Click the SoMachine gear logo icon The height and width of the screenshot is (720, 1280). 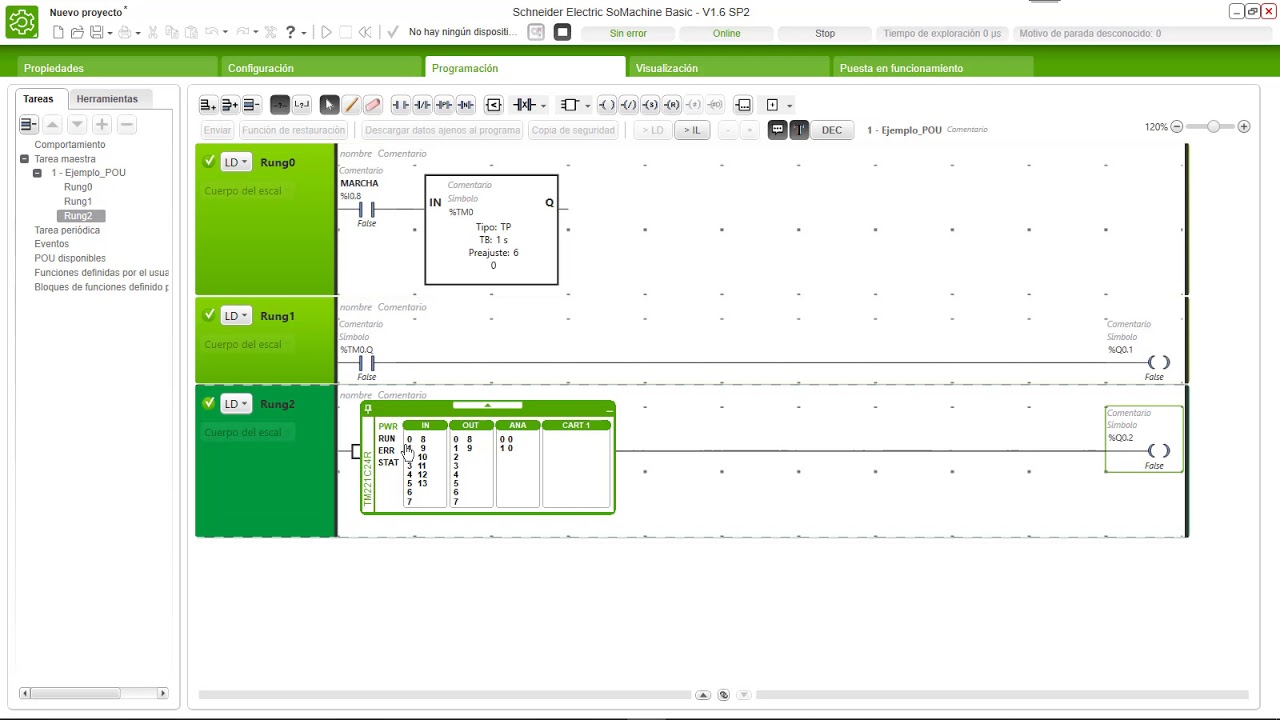[22, 22]
